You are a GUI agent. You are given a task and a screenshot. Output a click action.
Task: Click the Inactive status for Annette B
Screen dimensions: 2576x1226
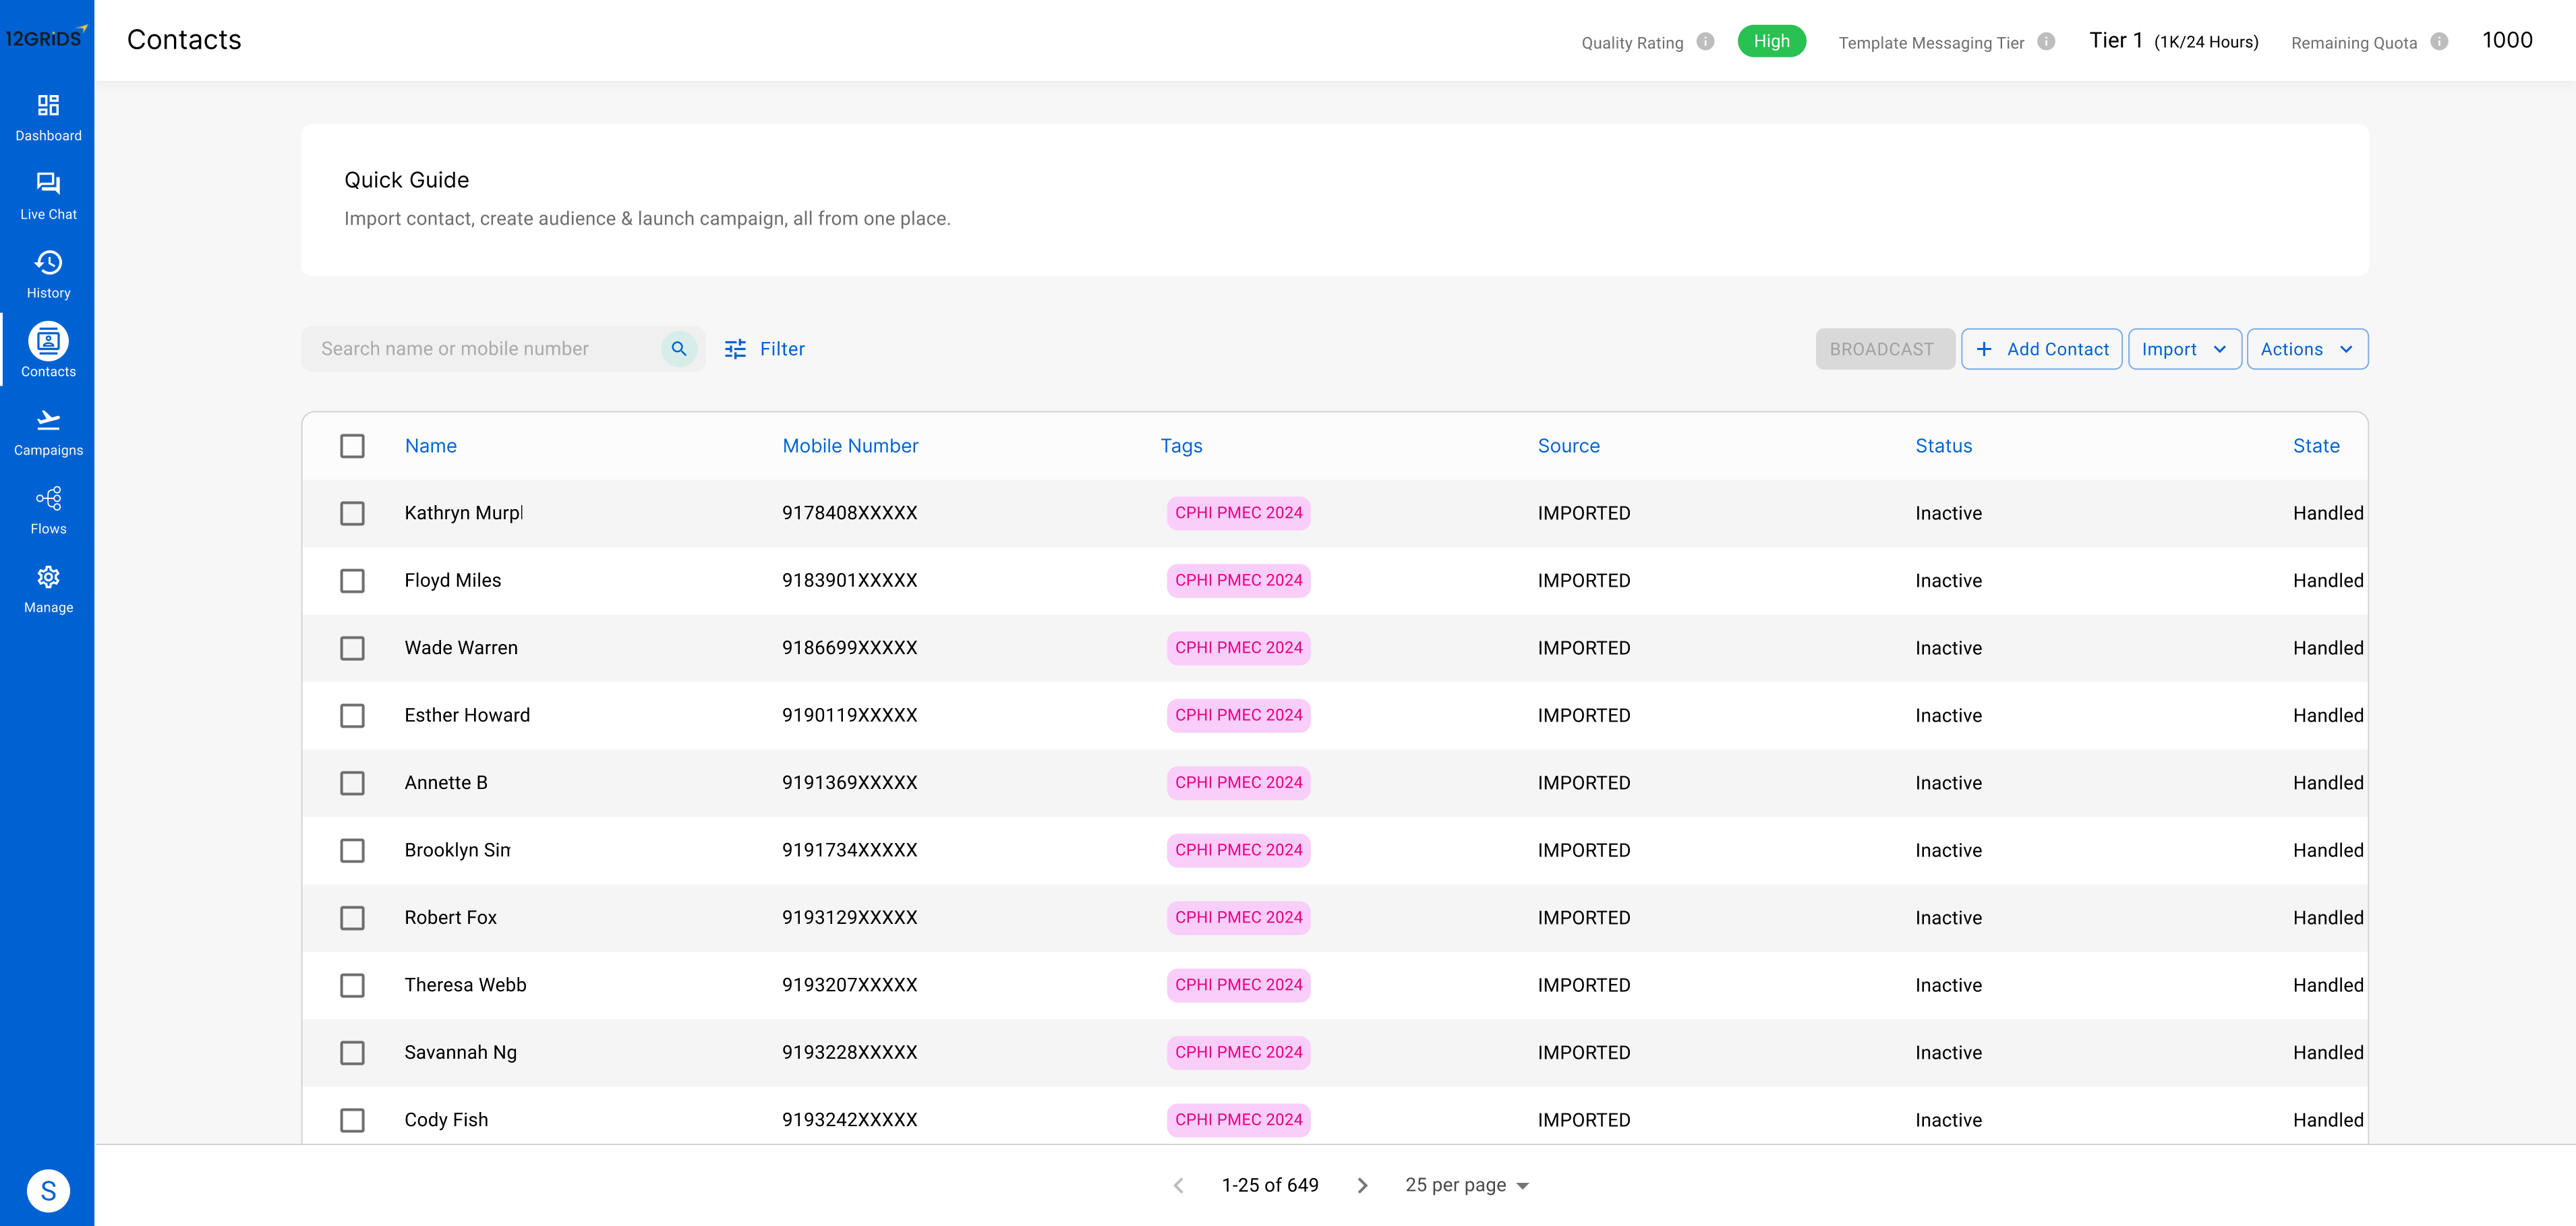tap(1948, 783)
